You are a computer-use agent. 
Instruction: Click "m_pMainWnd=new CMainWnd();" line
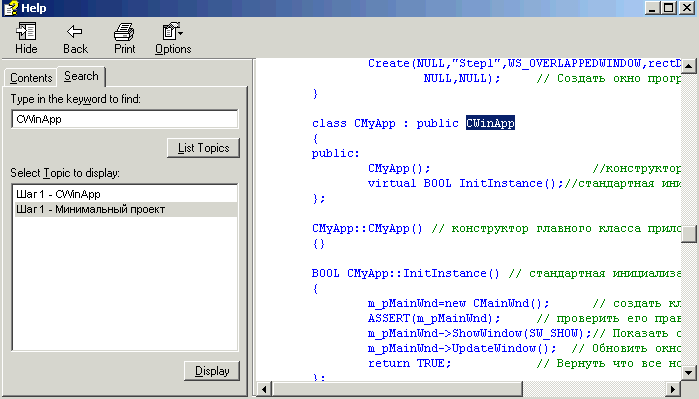point(458,303)
